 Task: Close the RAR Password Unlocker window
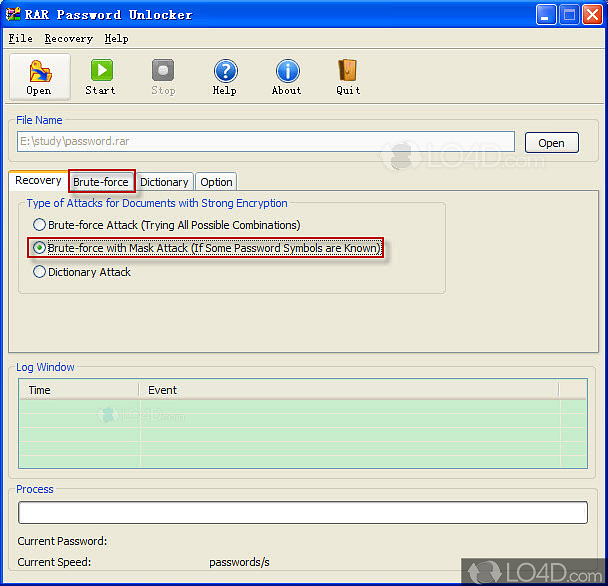pyautogui.click(x=592, y=15)
